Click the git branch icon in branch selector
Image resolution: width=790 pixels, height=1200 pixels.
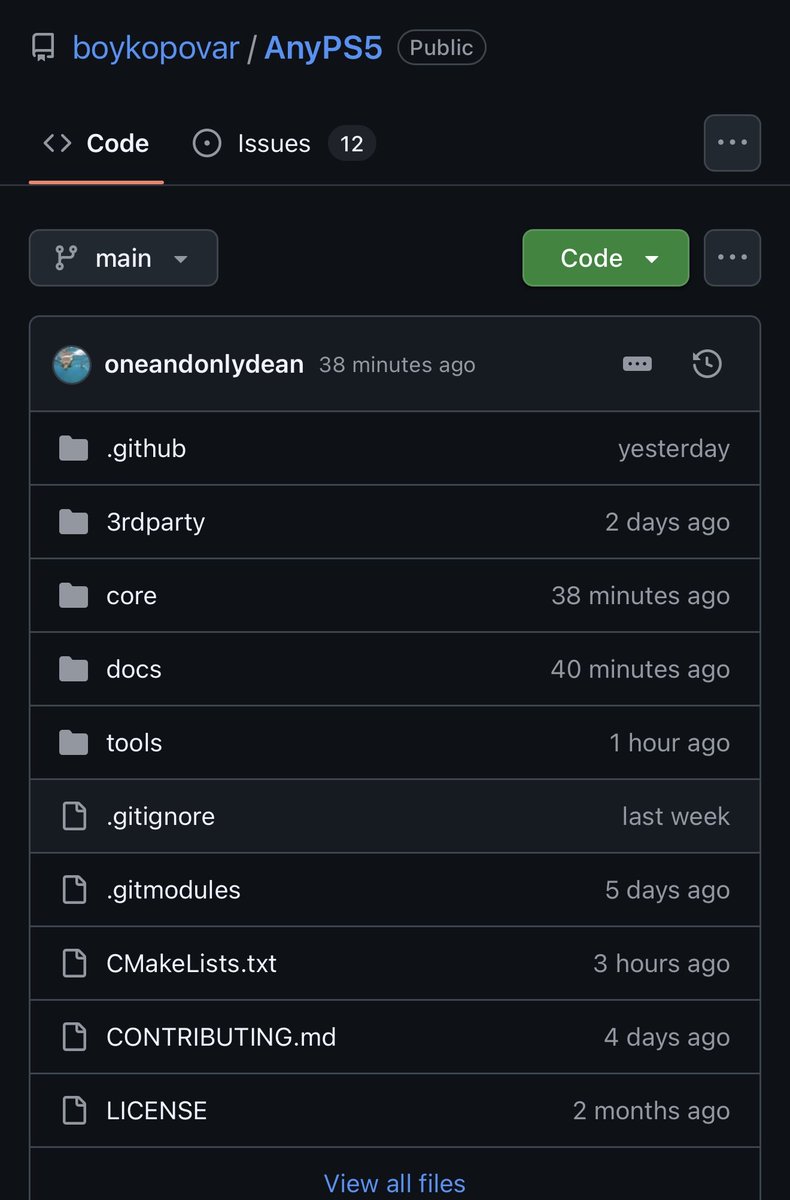coord(66,258)
